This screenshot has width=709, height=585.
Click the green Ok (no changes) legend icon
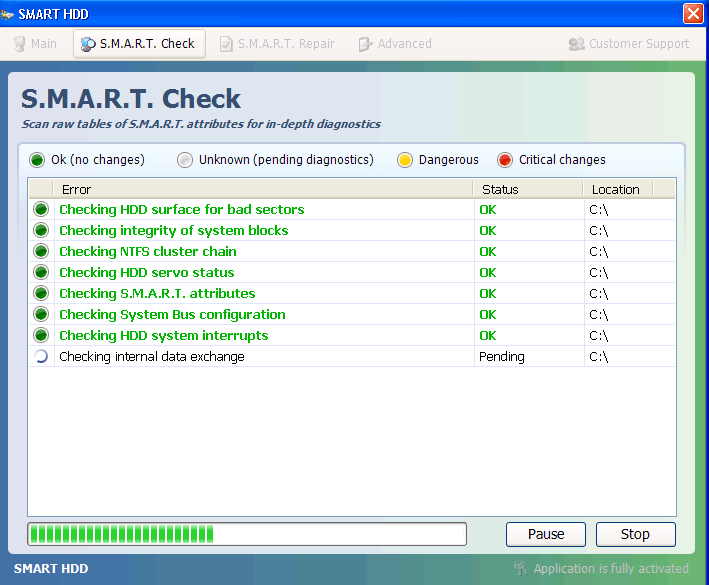point(37,160)
